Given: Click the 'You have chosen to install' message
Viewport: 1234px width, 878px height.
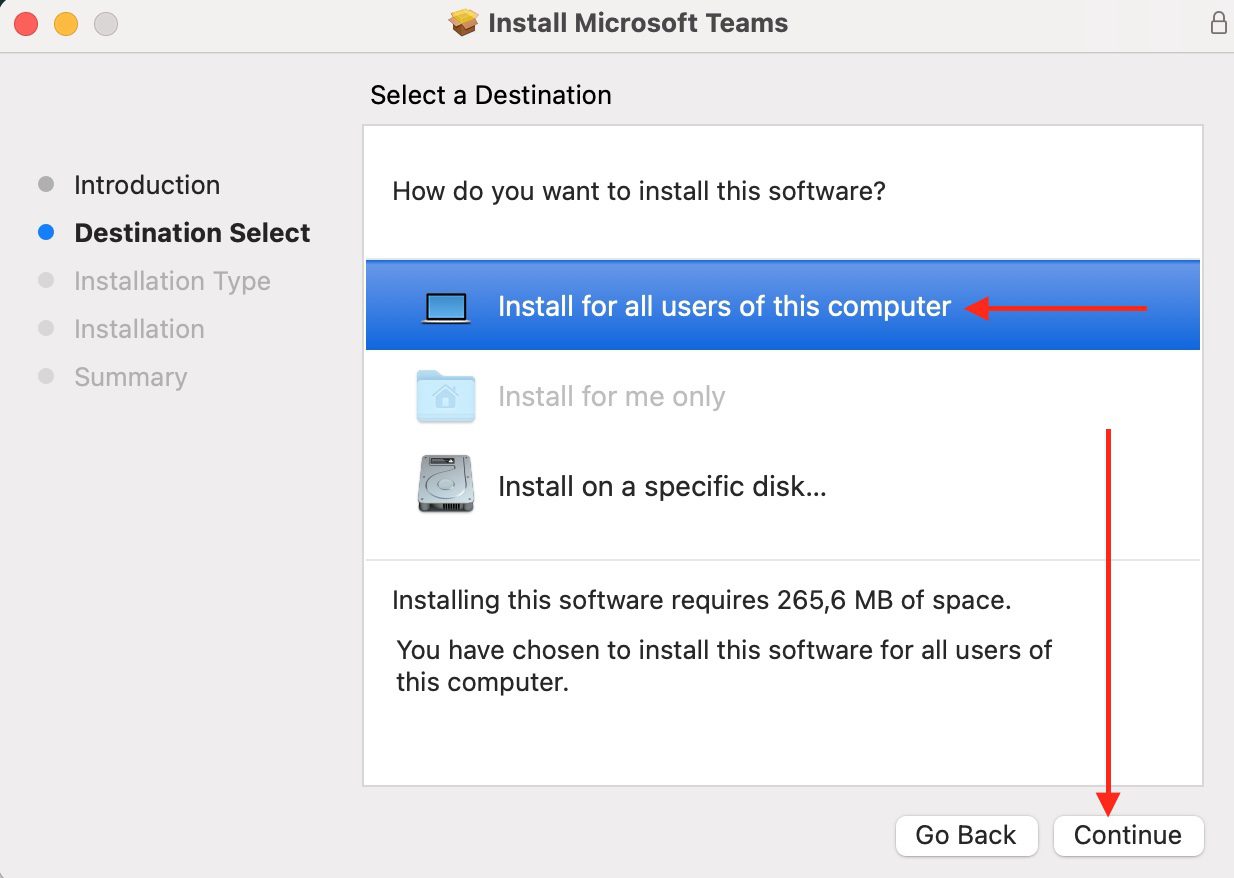Looking at the screenshot, I should pos(724,666).
